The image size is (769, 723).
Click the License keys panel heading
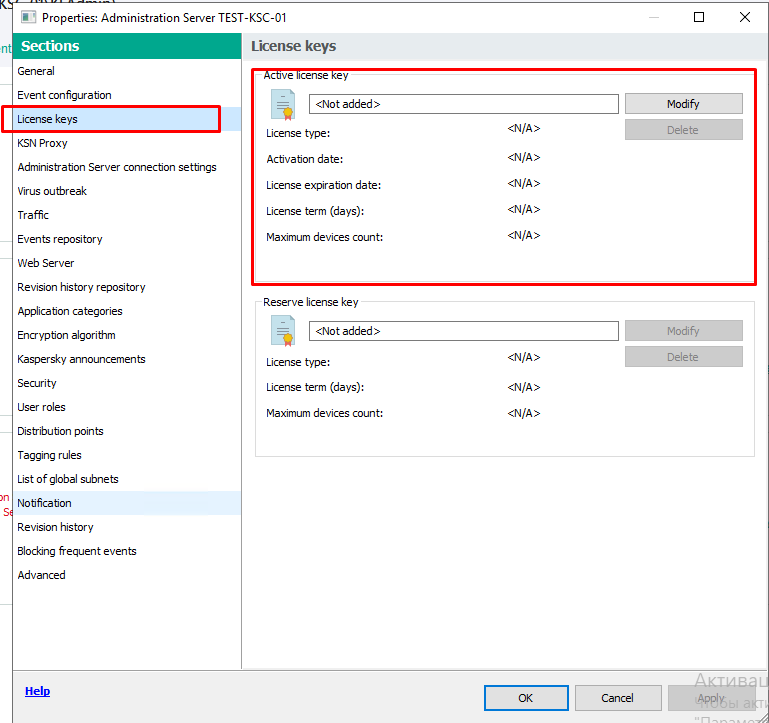pos(294,46)
